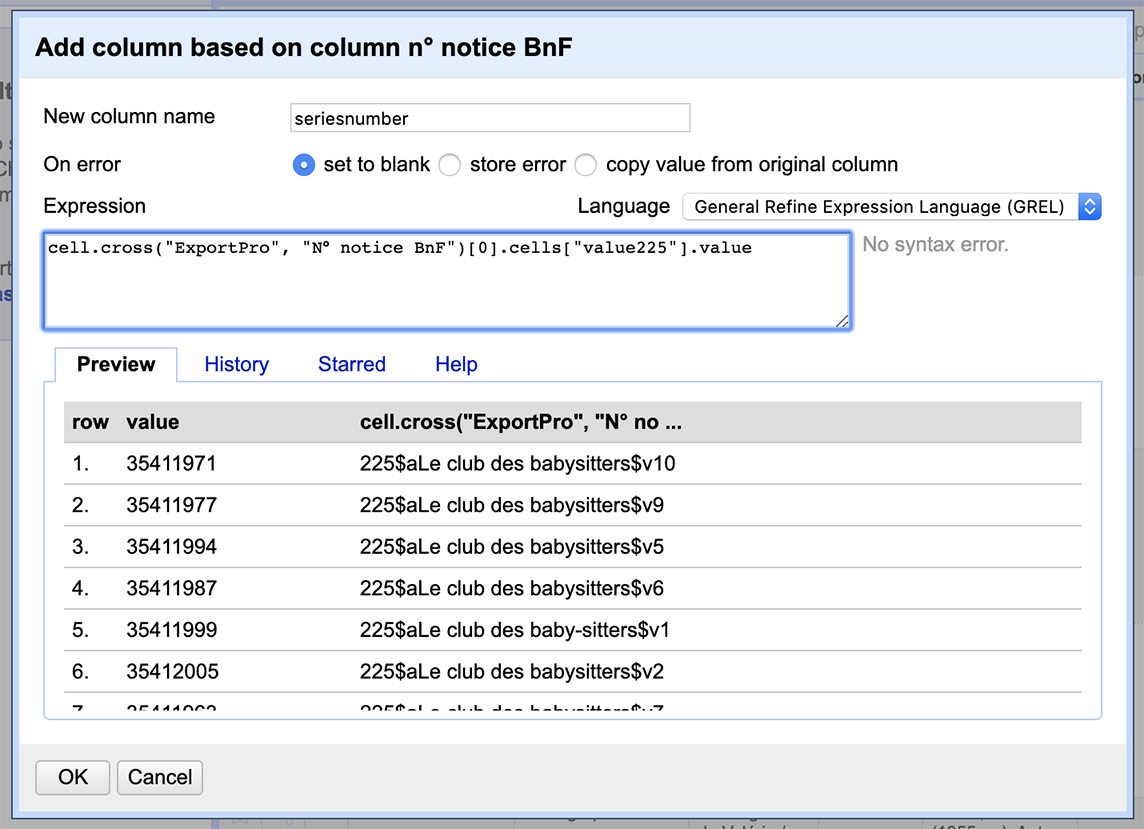Grab the expression box resize handle
The width and height of the screenshot is (1144, 829).
pos(842,321)
